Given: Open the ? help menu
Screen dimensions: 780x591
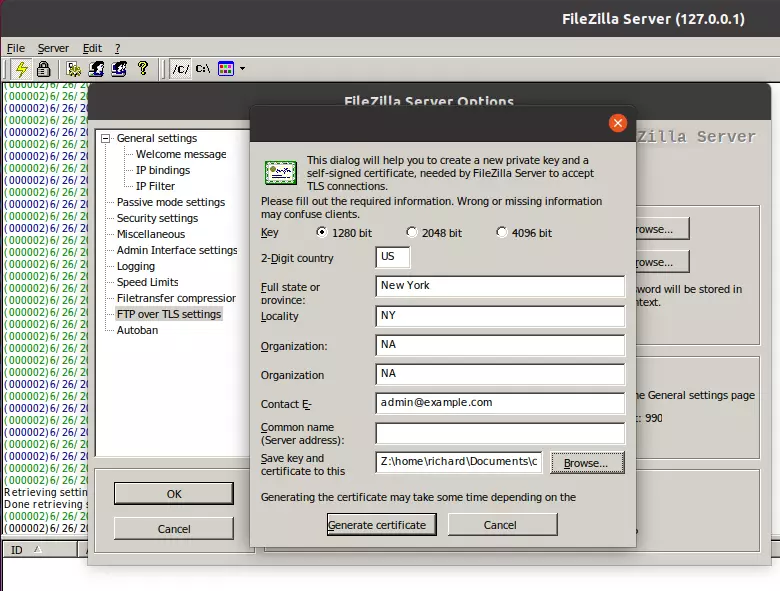Looking at the screenshot, I should pos(117,48).
